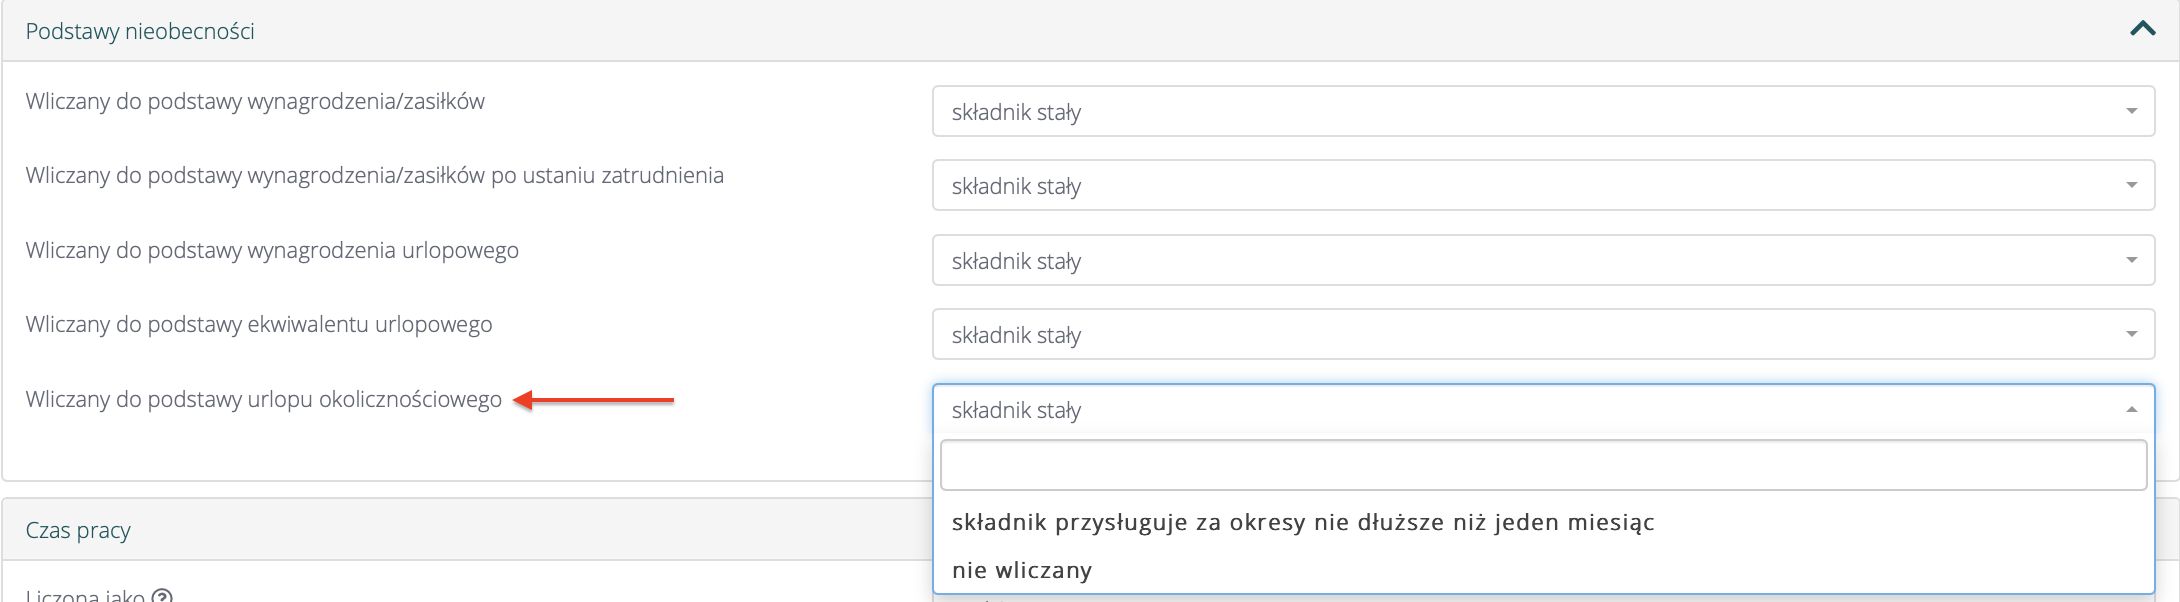Image resolution: width=2180 pixels, height=602 pixels.
Task: Choose the "nie wliczany" option
Action: [x=1021, y=570]
